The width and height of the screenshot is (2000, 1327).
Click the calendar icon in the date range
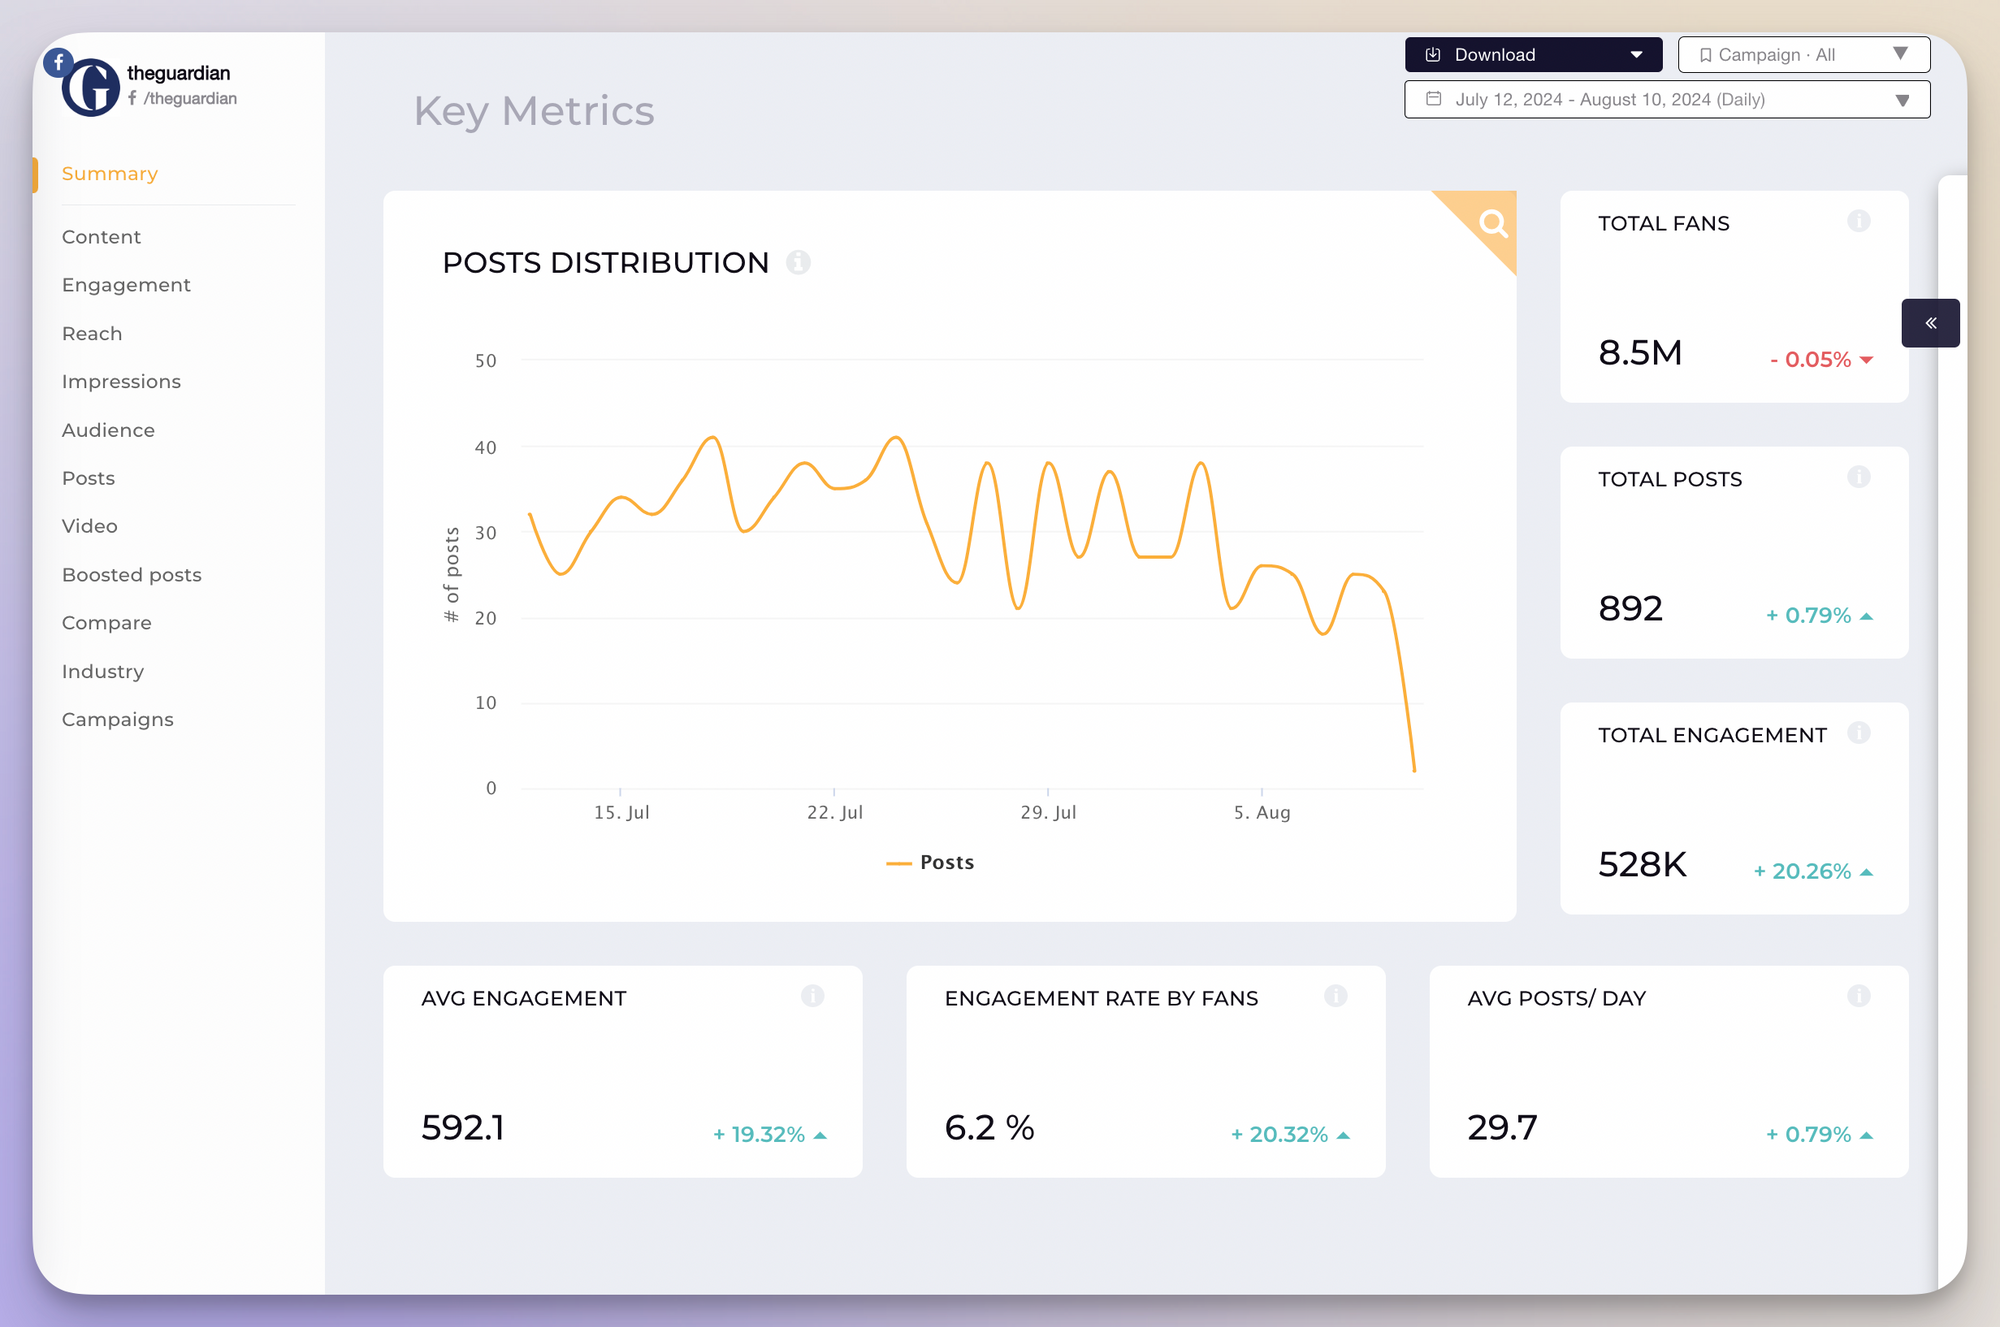pos(1433,99)
